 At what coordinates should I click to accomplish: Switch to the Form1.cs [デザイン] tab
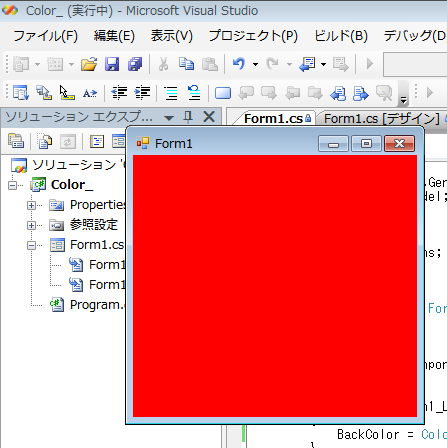tap(381, 118)
